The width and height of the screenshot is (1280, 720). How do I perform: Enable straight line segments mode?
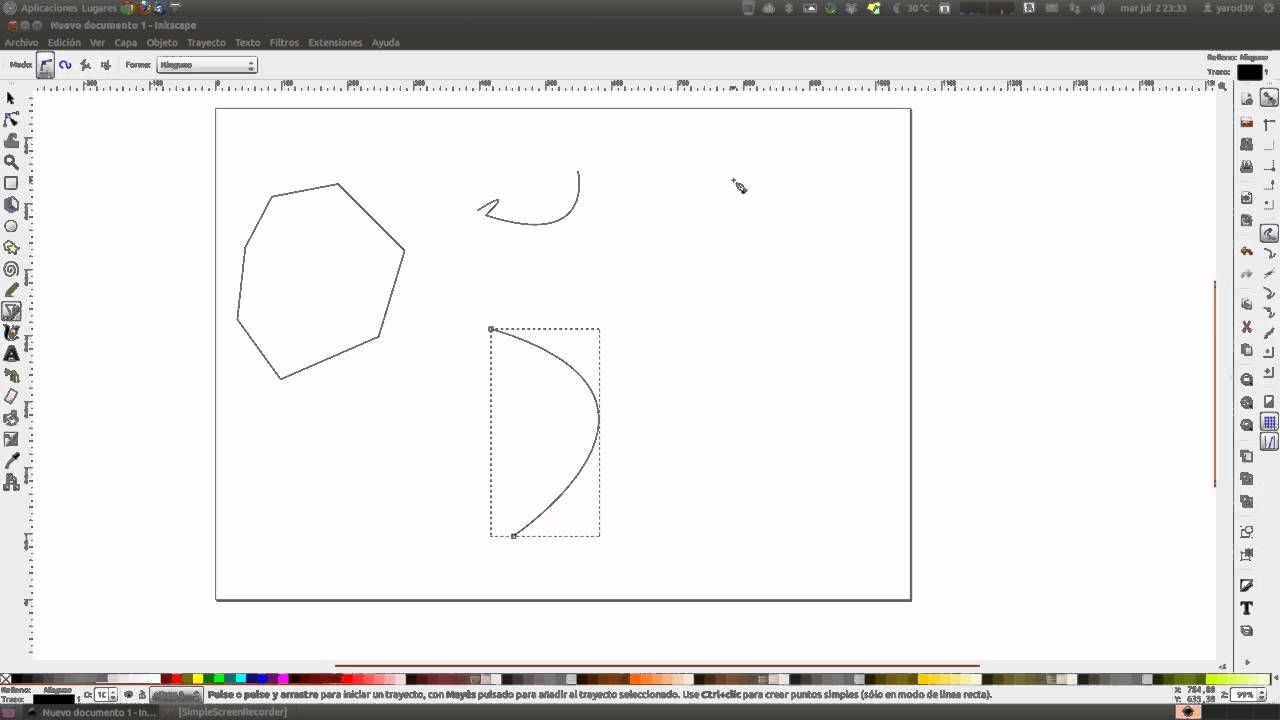[x=85, y=65]
